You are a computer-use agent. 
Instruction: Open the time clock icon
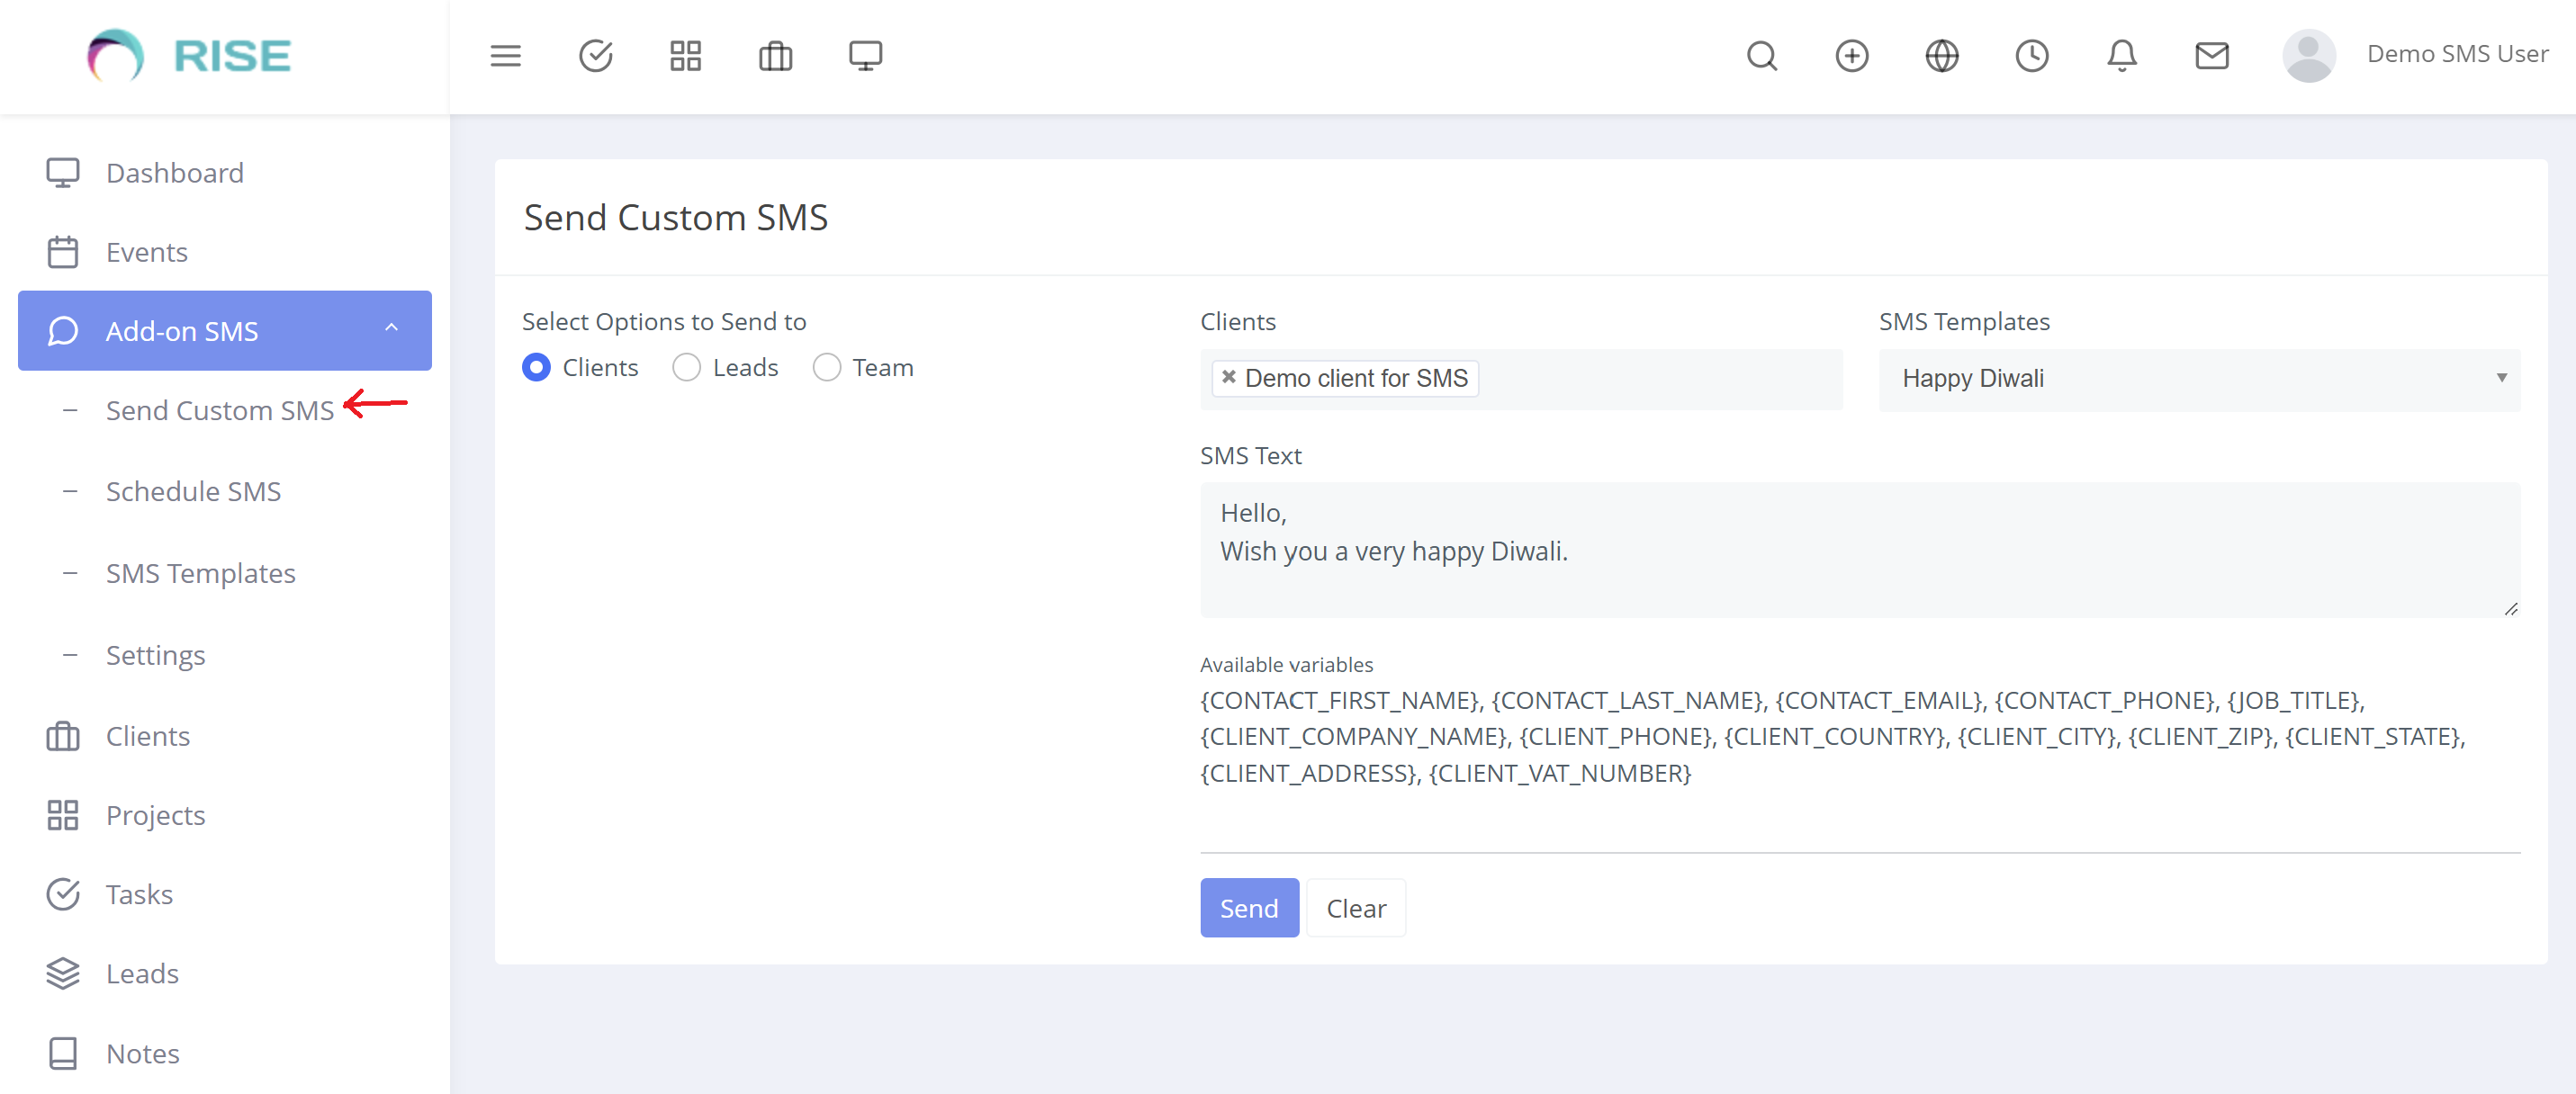(2031, 56)
